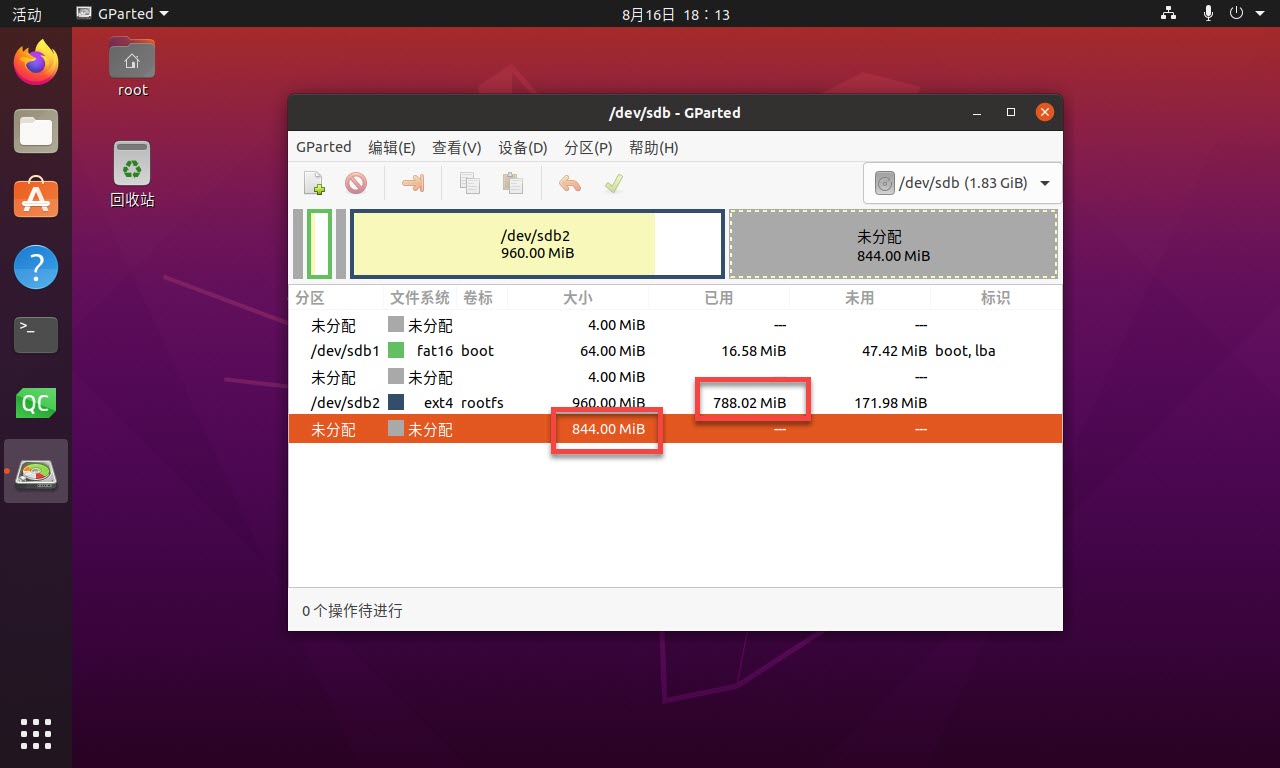Maximize the GParted window
The width and height of the screenshot is (1280, 768).
[x=1011, y=112]
